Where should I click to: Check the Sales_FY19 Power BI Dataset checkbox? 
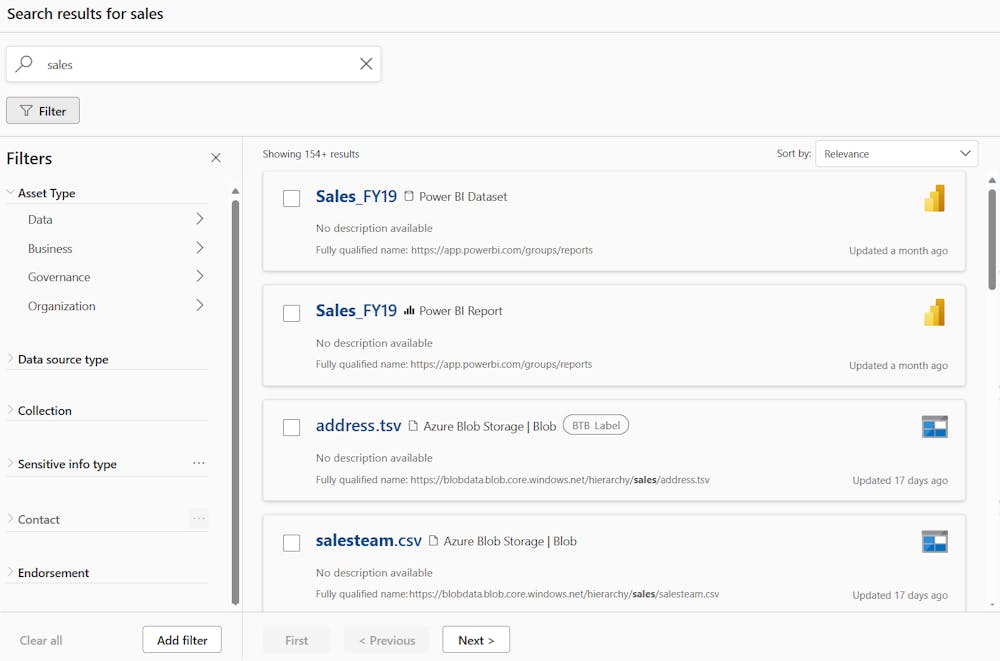(291, 198)
